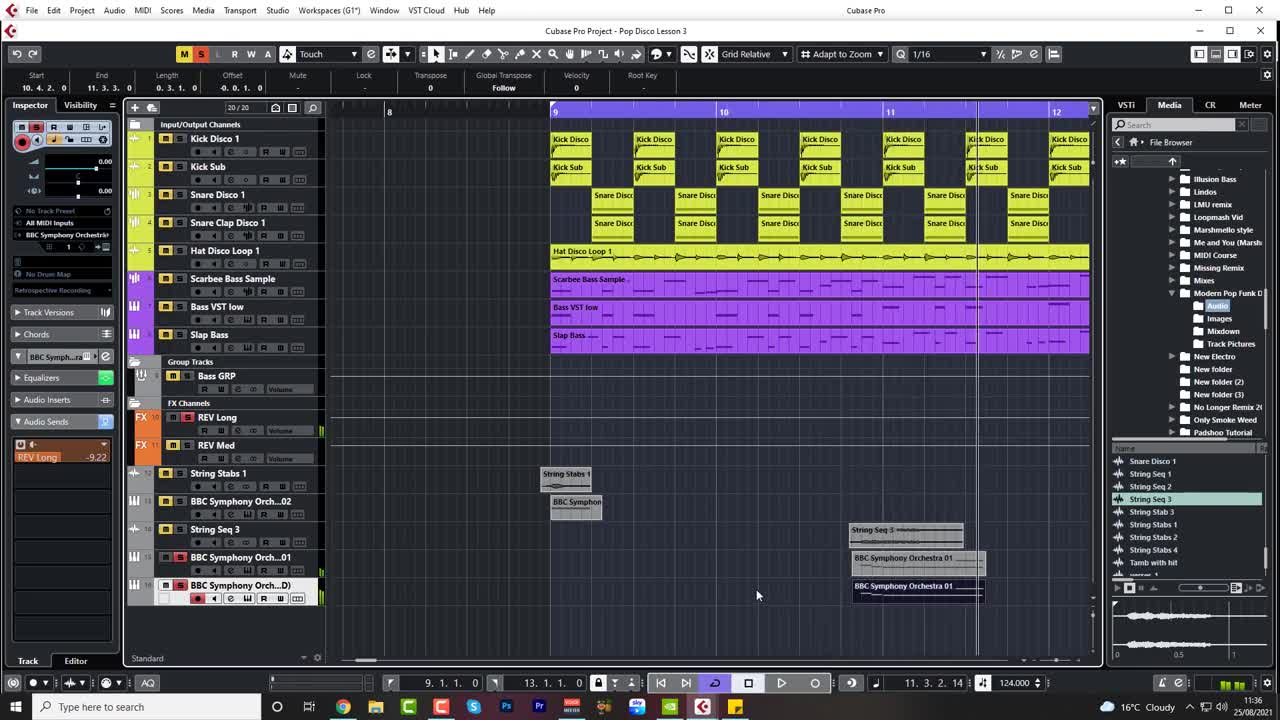Switch to the Visibility tab
The image size is (1280, 720).
[80, 105]
